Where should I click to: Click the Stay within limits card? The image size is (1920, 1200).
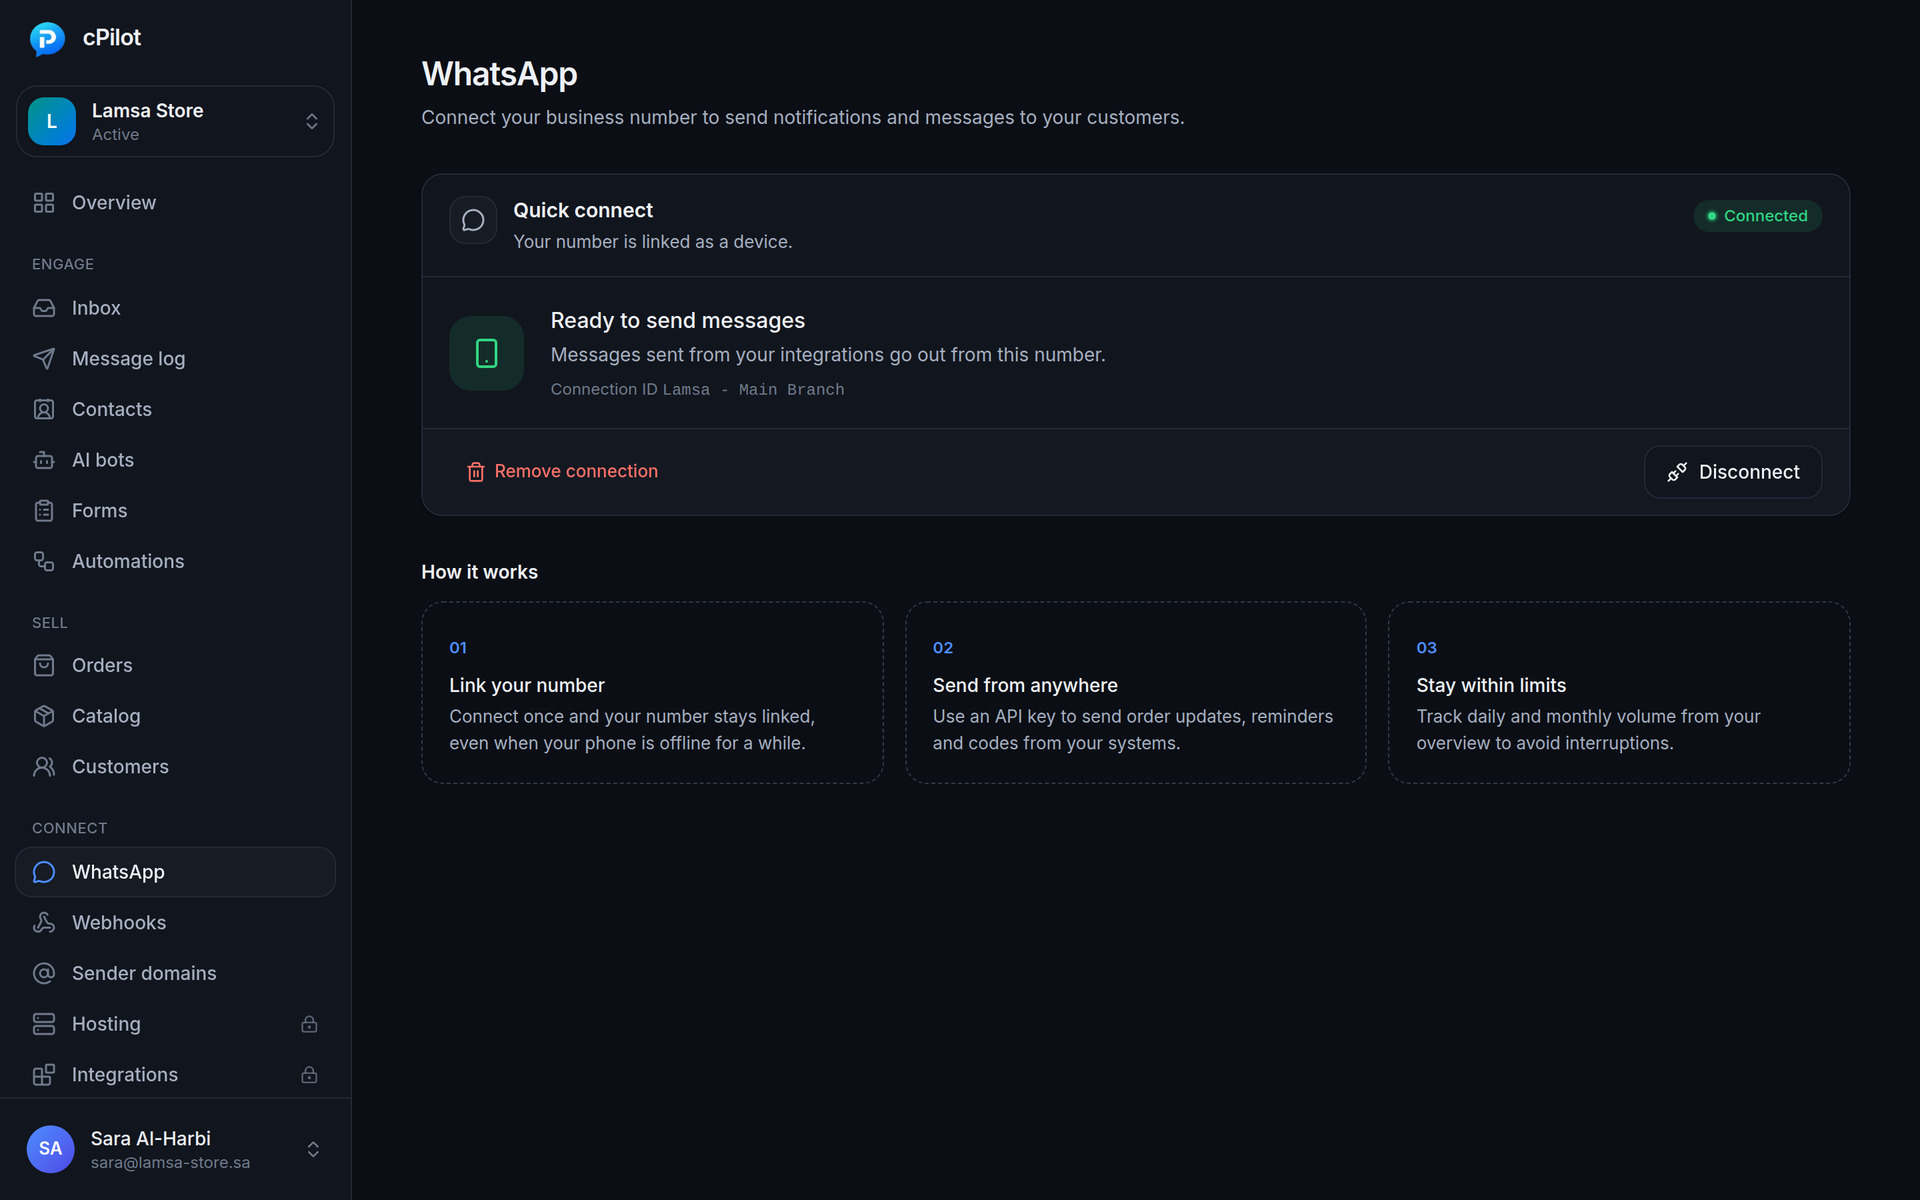[x=1619, y=692]
